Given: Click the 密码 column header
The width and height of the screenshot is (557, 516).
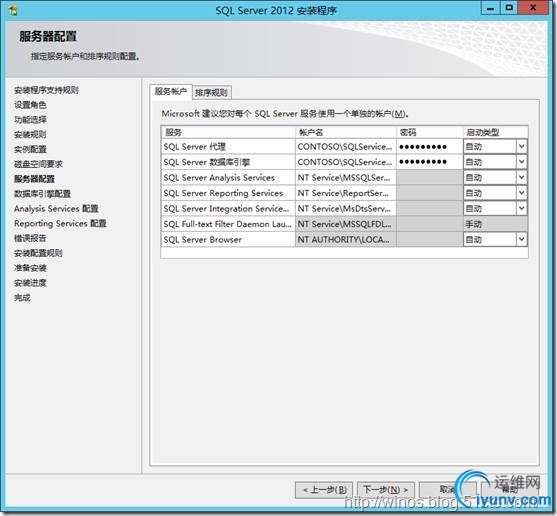Looking at the screenshot, I should coord(429,132).
